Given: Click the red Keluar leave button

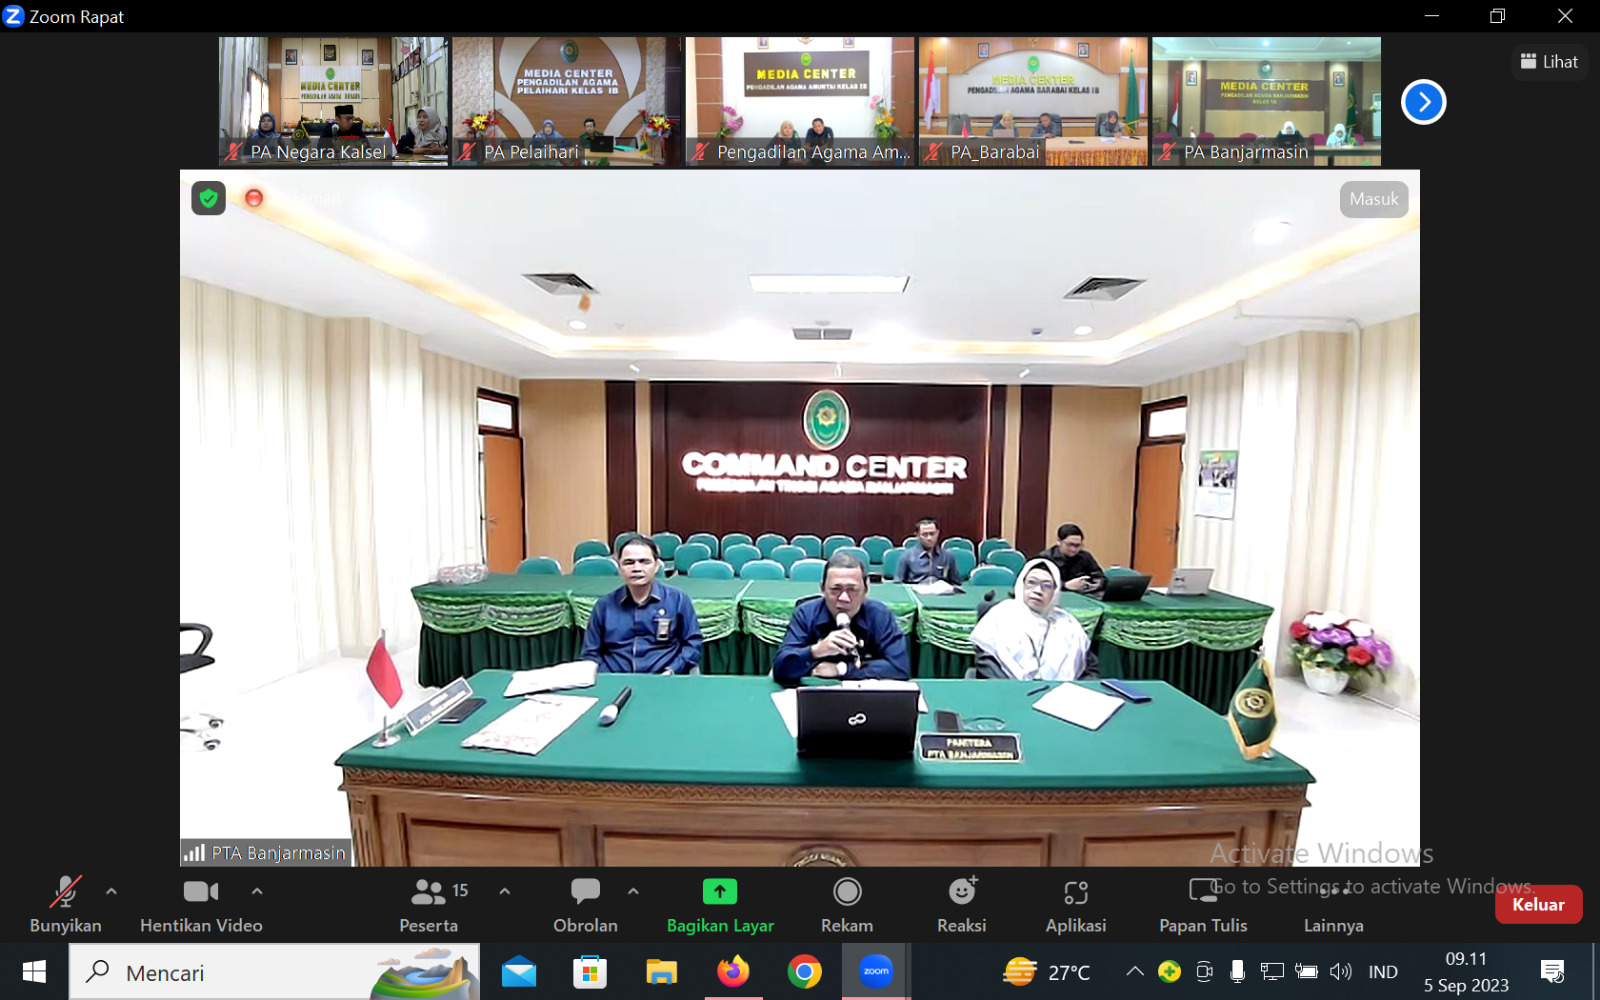Looking at the screenshot, I should [1537, 904].
